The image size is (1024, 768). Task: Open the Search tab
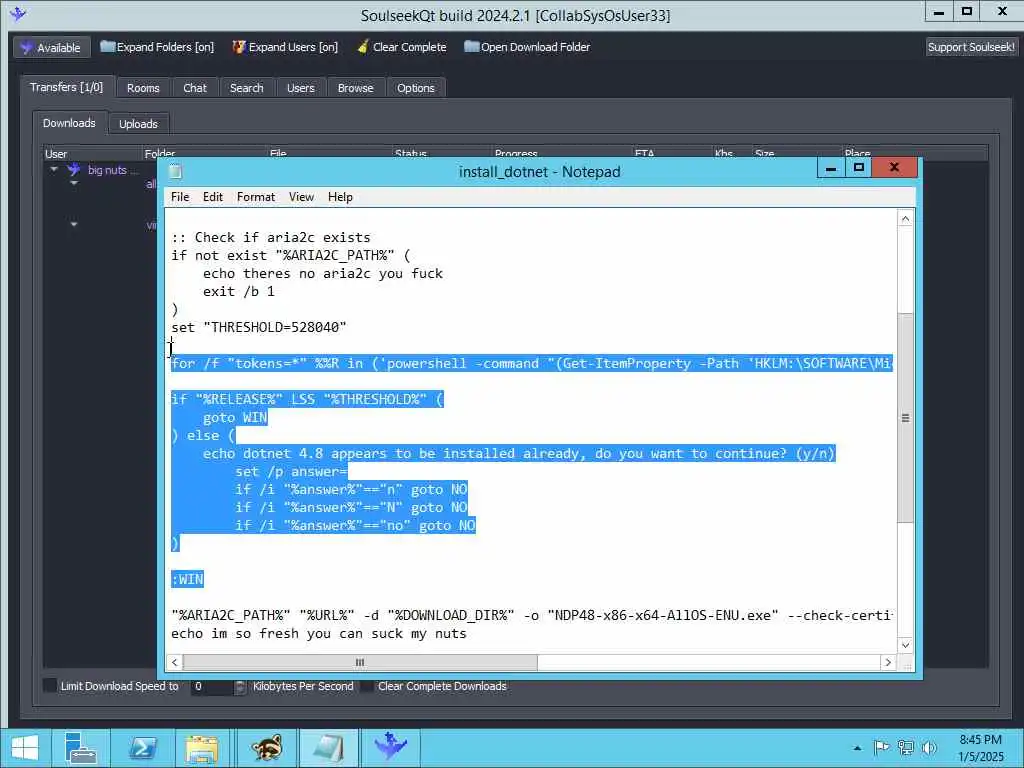click(x=247, y=88)
